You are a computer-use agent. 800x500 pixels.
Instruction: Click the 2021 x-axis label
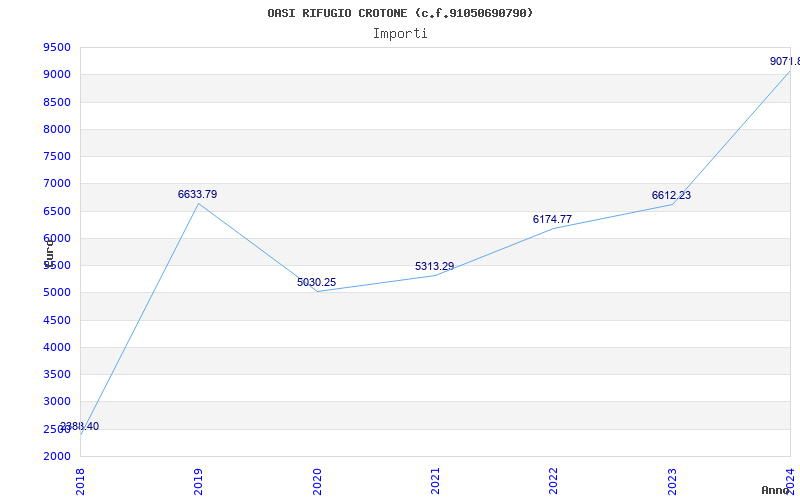(x=435, y=481)
